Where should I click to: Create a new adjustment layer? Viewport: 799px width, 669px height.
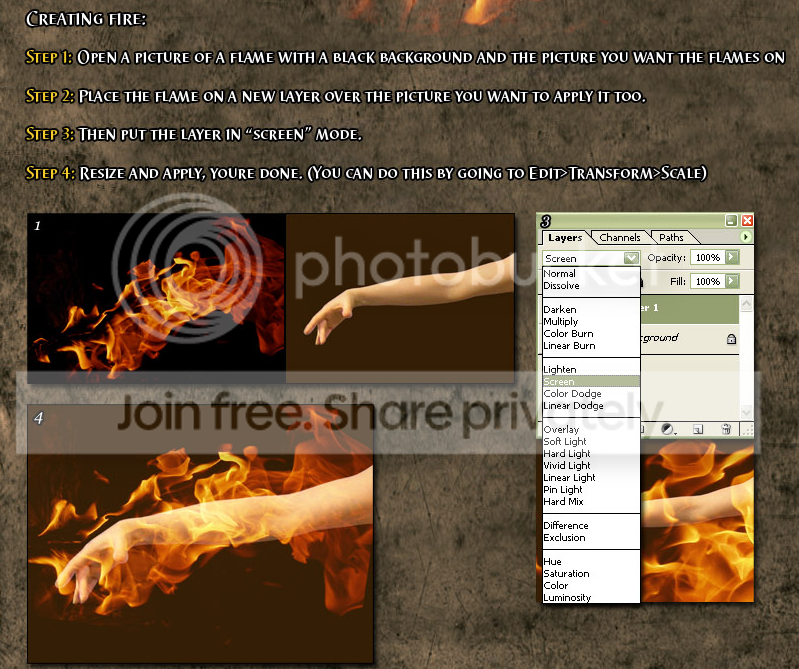[669, 429]
